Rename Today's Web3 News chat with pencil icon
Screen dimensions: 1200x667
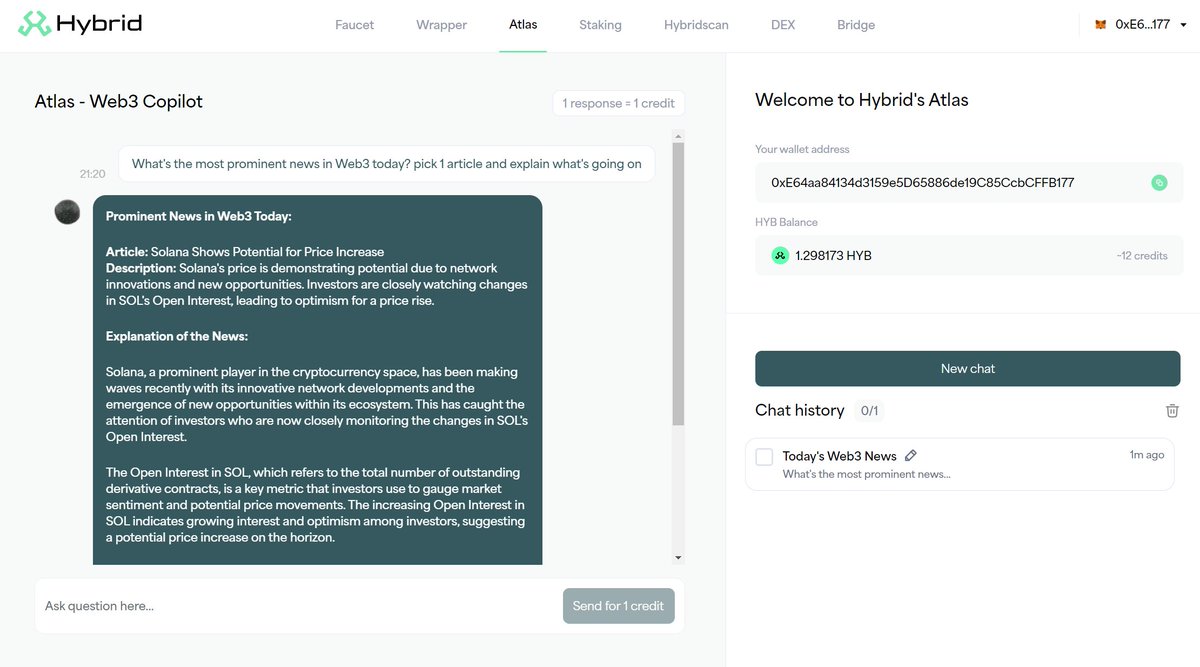(x=910, y=456)
